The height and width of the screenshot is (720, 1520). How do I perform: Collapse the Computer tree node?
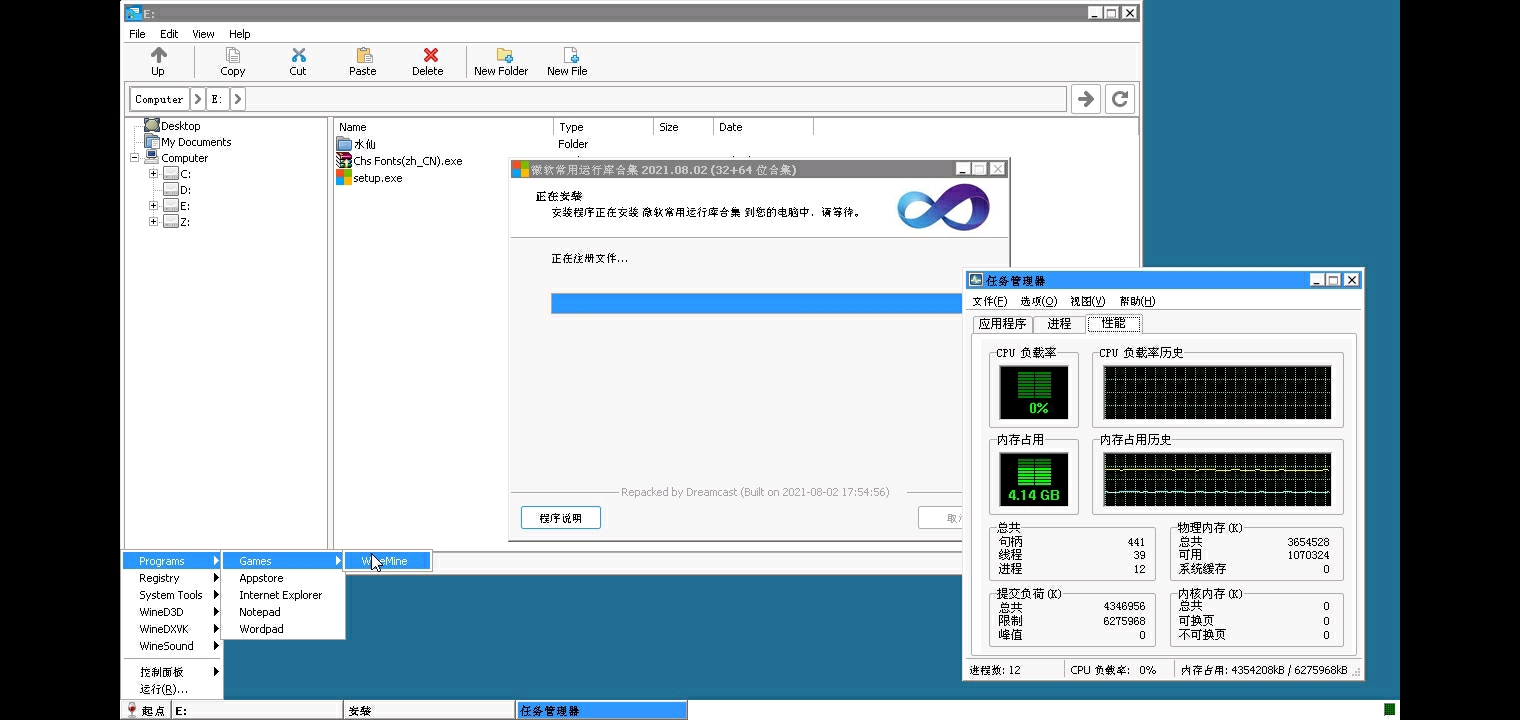[x=135, y=158]
